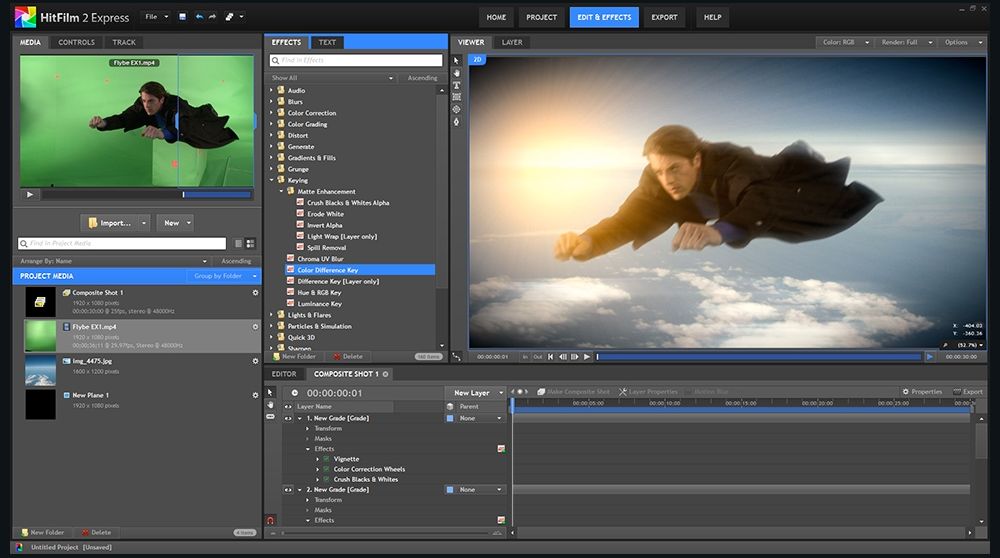Toggle Motion Blur in timeline toolbar

tap(706, 392)
